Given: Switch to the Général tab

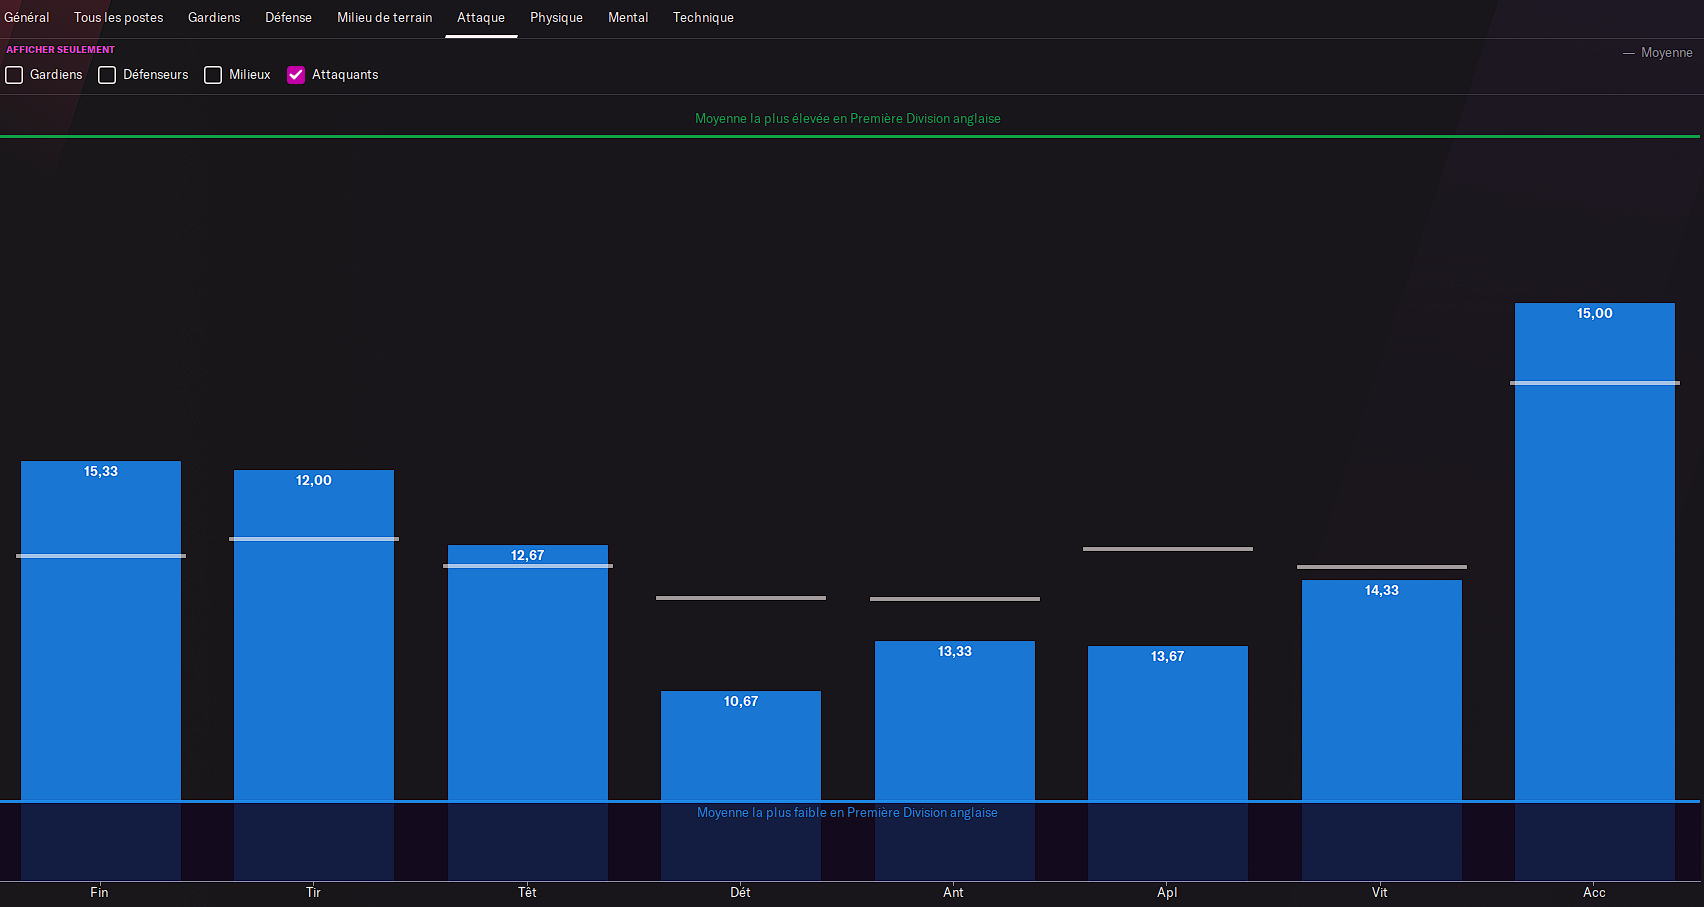Looking at the screenshot, I should [x=27, y=18].
